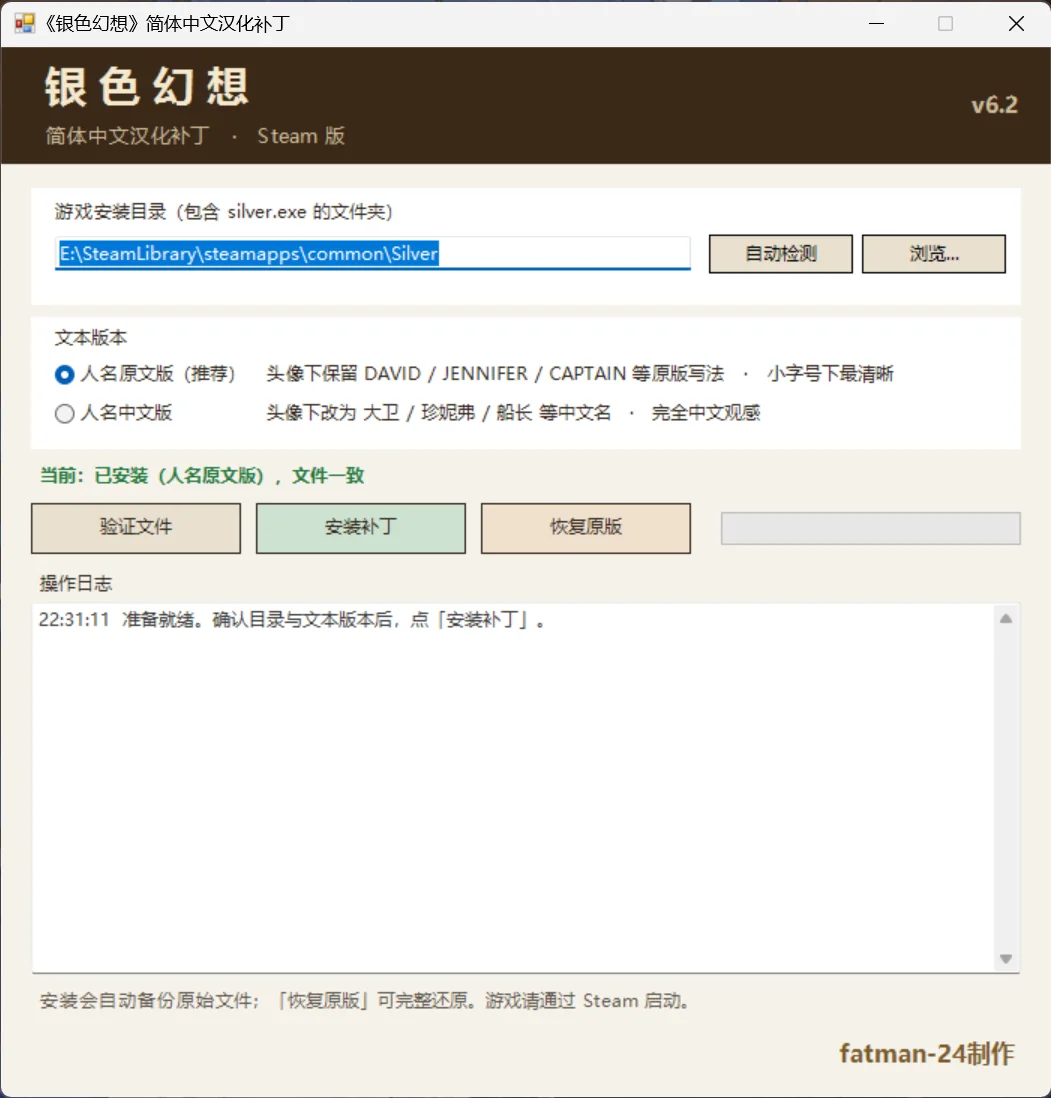This screenshot has height=1098, width=1051.
Task: Click the log scrollbar down arrow
Action: click(x=1005, y=959)
